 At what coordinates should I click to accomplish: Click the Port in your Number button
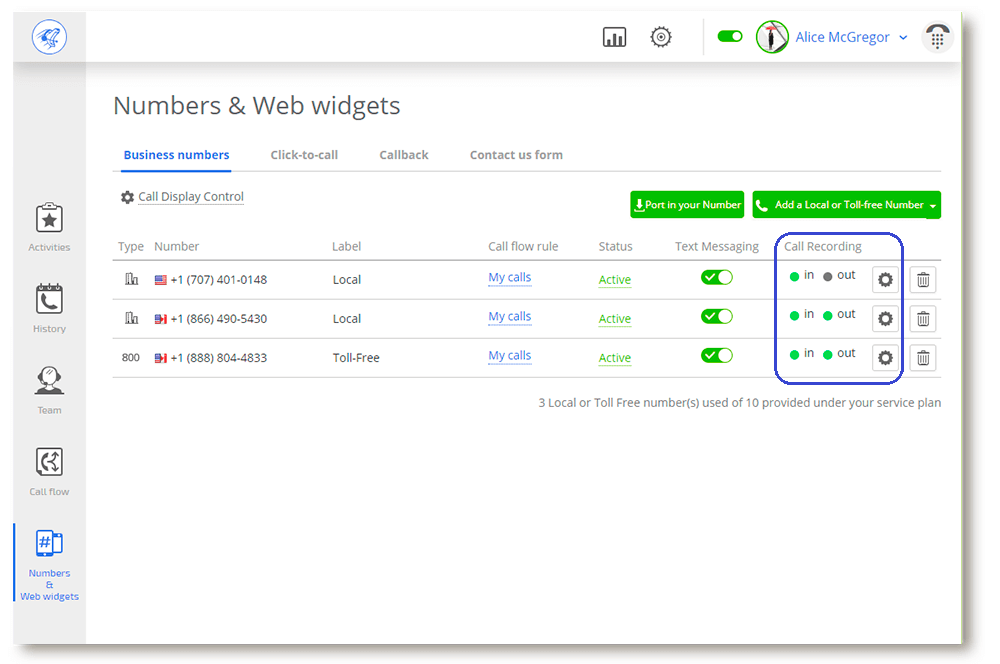coord(687,205)
